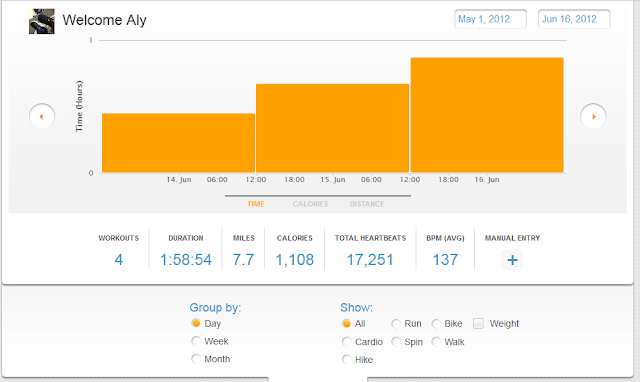Show only Run workouts
This screenshot has height=382, width=640.
[396, 324]
